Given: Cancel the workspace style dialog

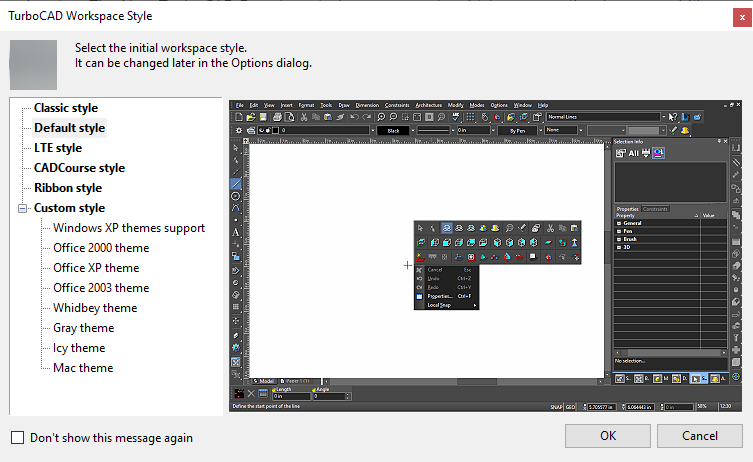Looking at the screenshot, I should click(x=700, y=436).
